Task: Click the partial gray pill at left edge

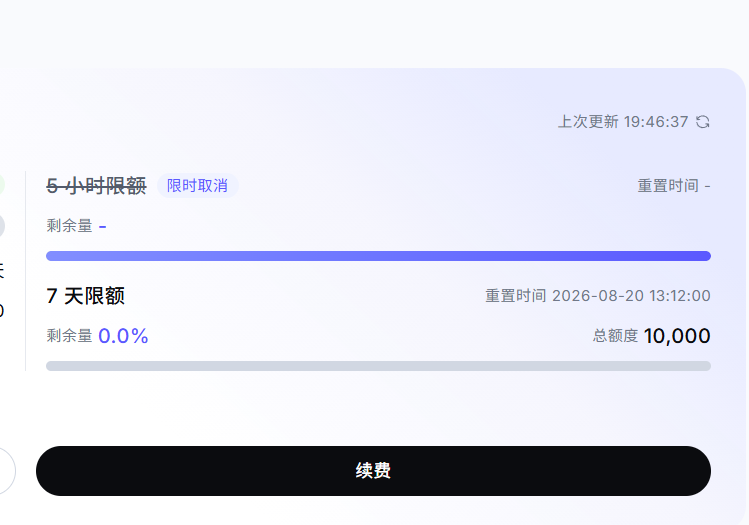Action: (2, 225)
